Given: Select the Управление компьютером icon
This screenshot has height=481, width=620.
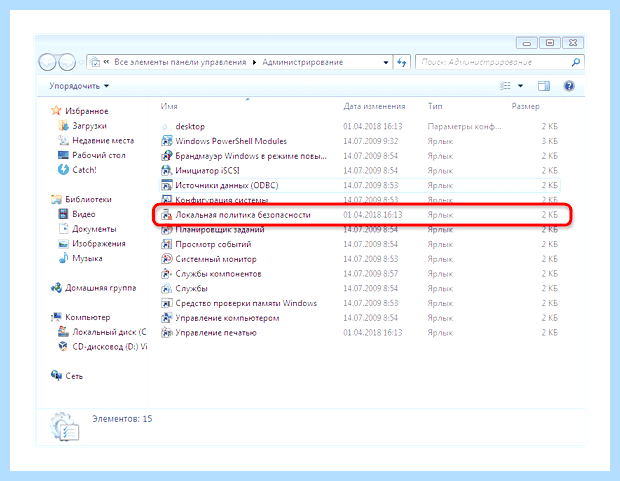Looking at the screenshot, I should (166, 318).
